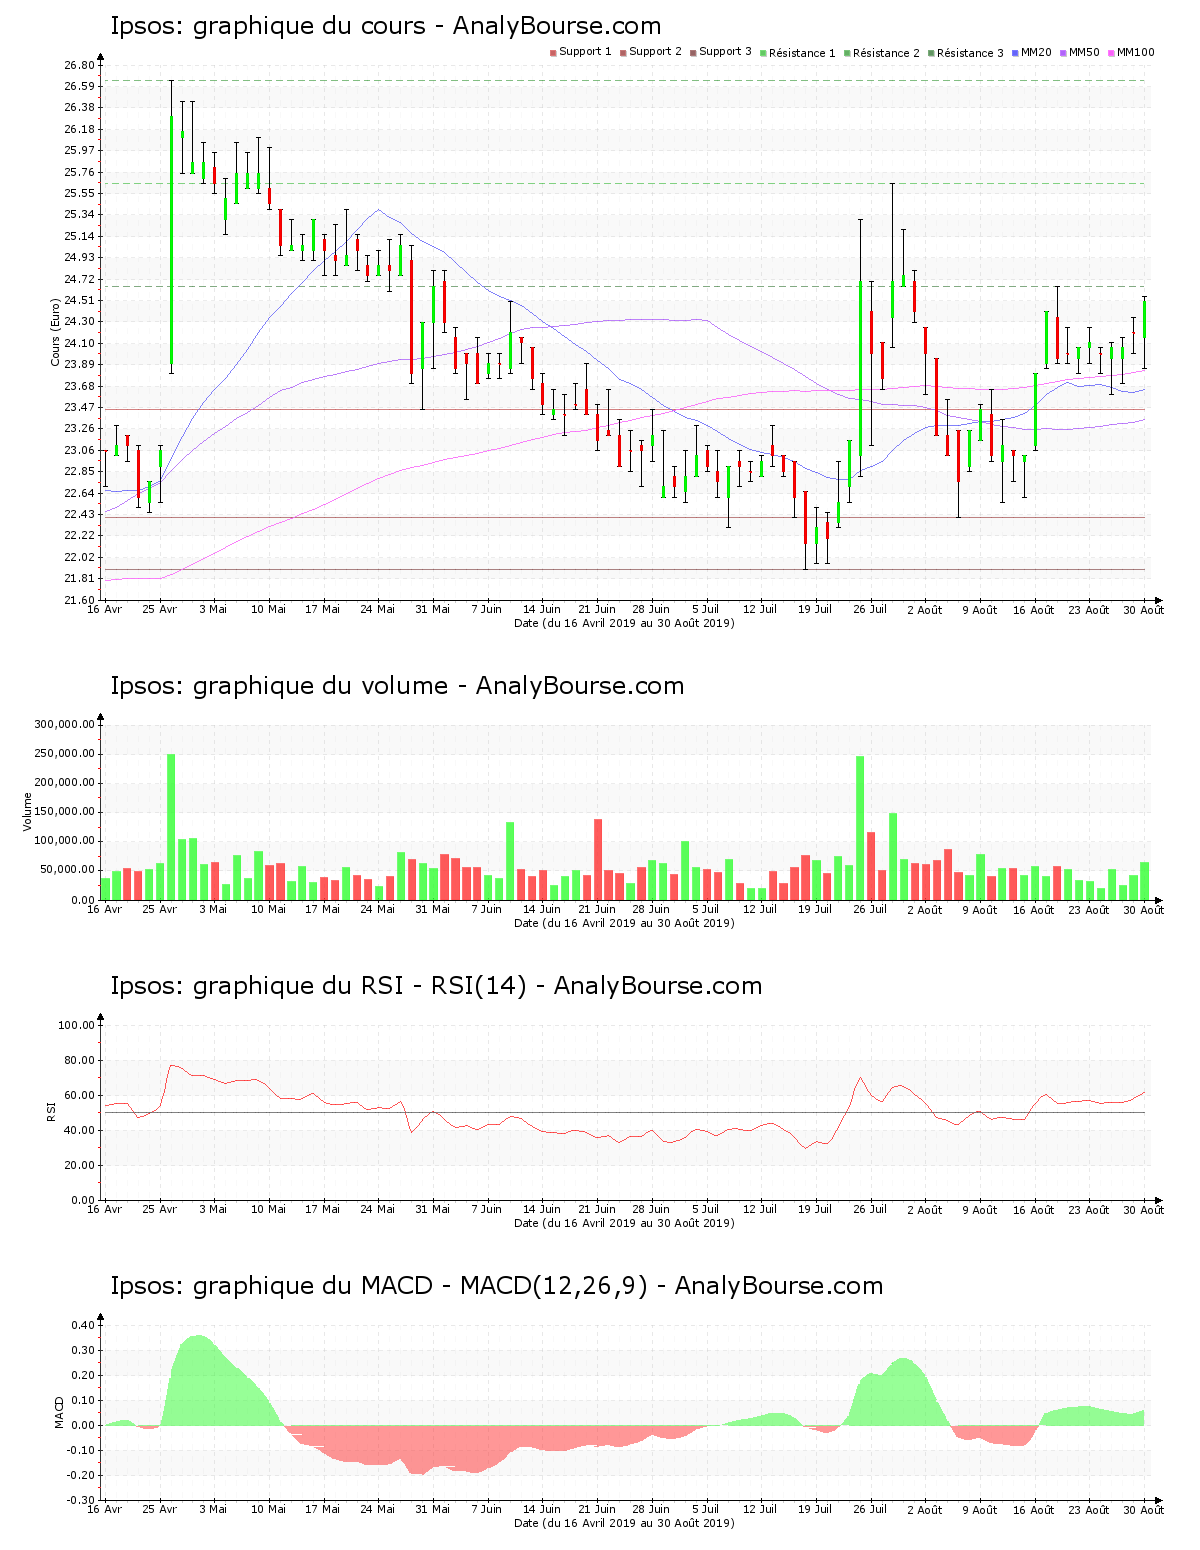This screenshot has height=1550, width=1200.
Task: Click the vertical 'MACD' axis label
Action: click(59, 1412)
